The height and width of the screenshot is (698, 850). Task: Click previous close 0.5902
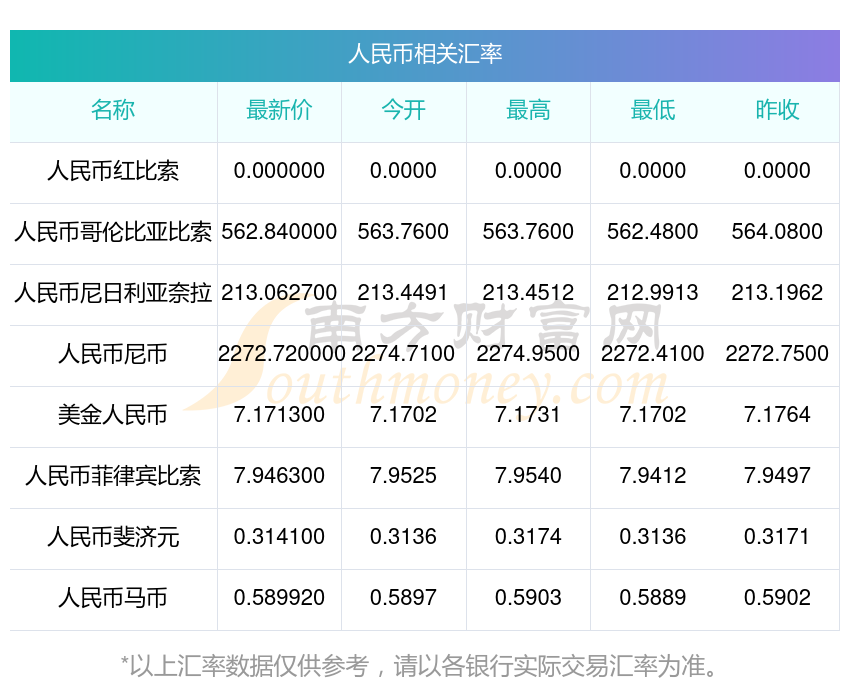click(x=777, y=598)
